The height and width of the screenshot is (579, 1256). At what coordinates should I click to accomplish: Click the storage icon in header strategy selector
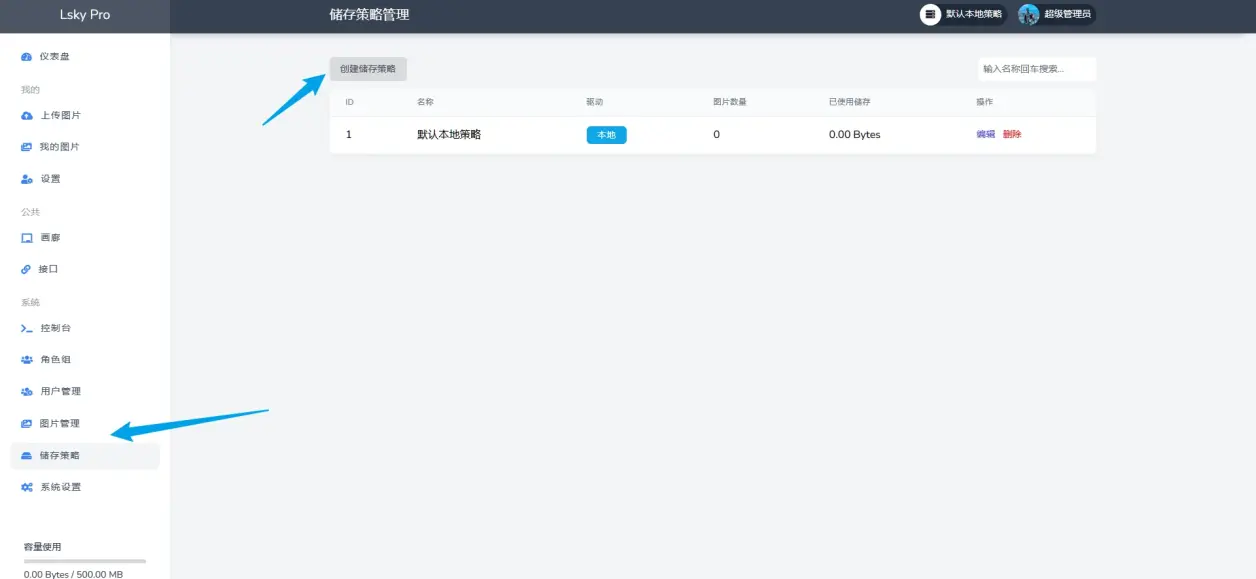coord(931,14)
